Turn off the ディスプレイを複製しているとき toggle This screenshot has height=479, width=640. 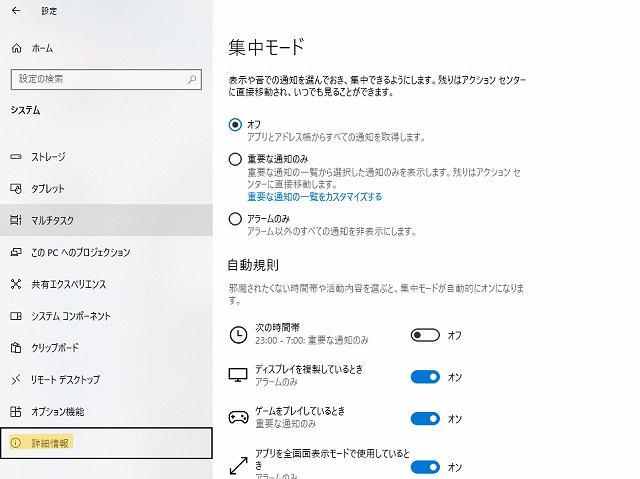point(425,376)
